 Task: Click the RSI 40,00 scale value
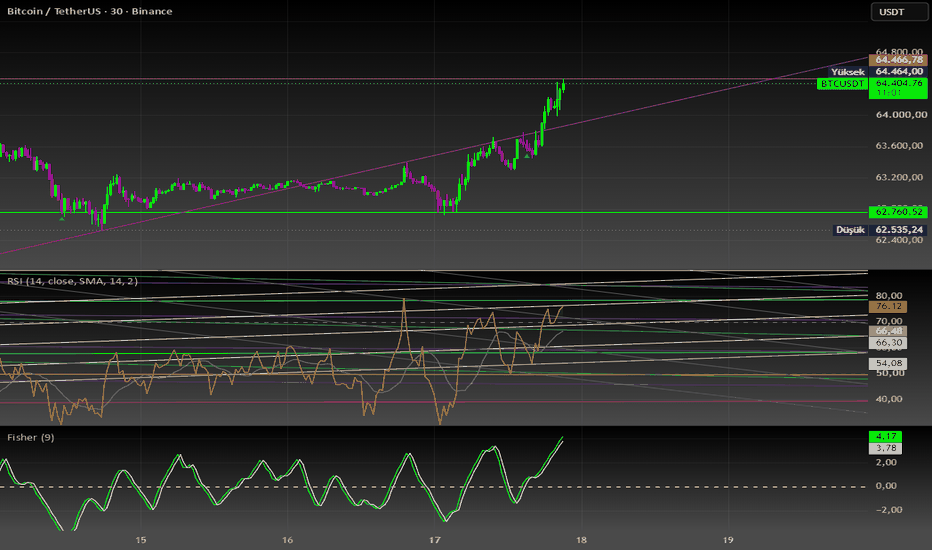(x=889, y=399)
